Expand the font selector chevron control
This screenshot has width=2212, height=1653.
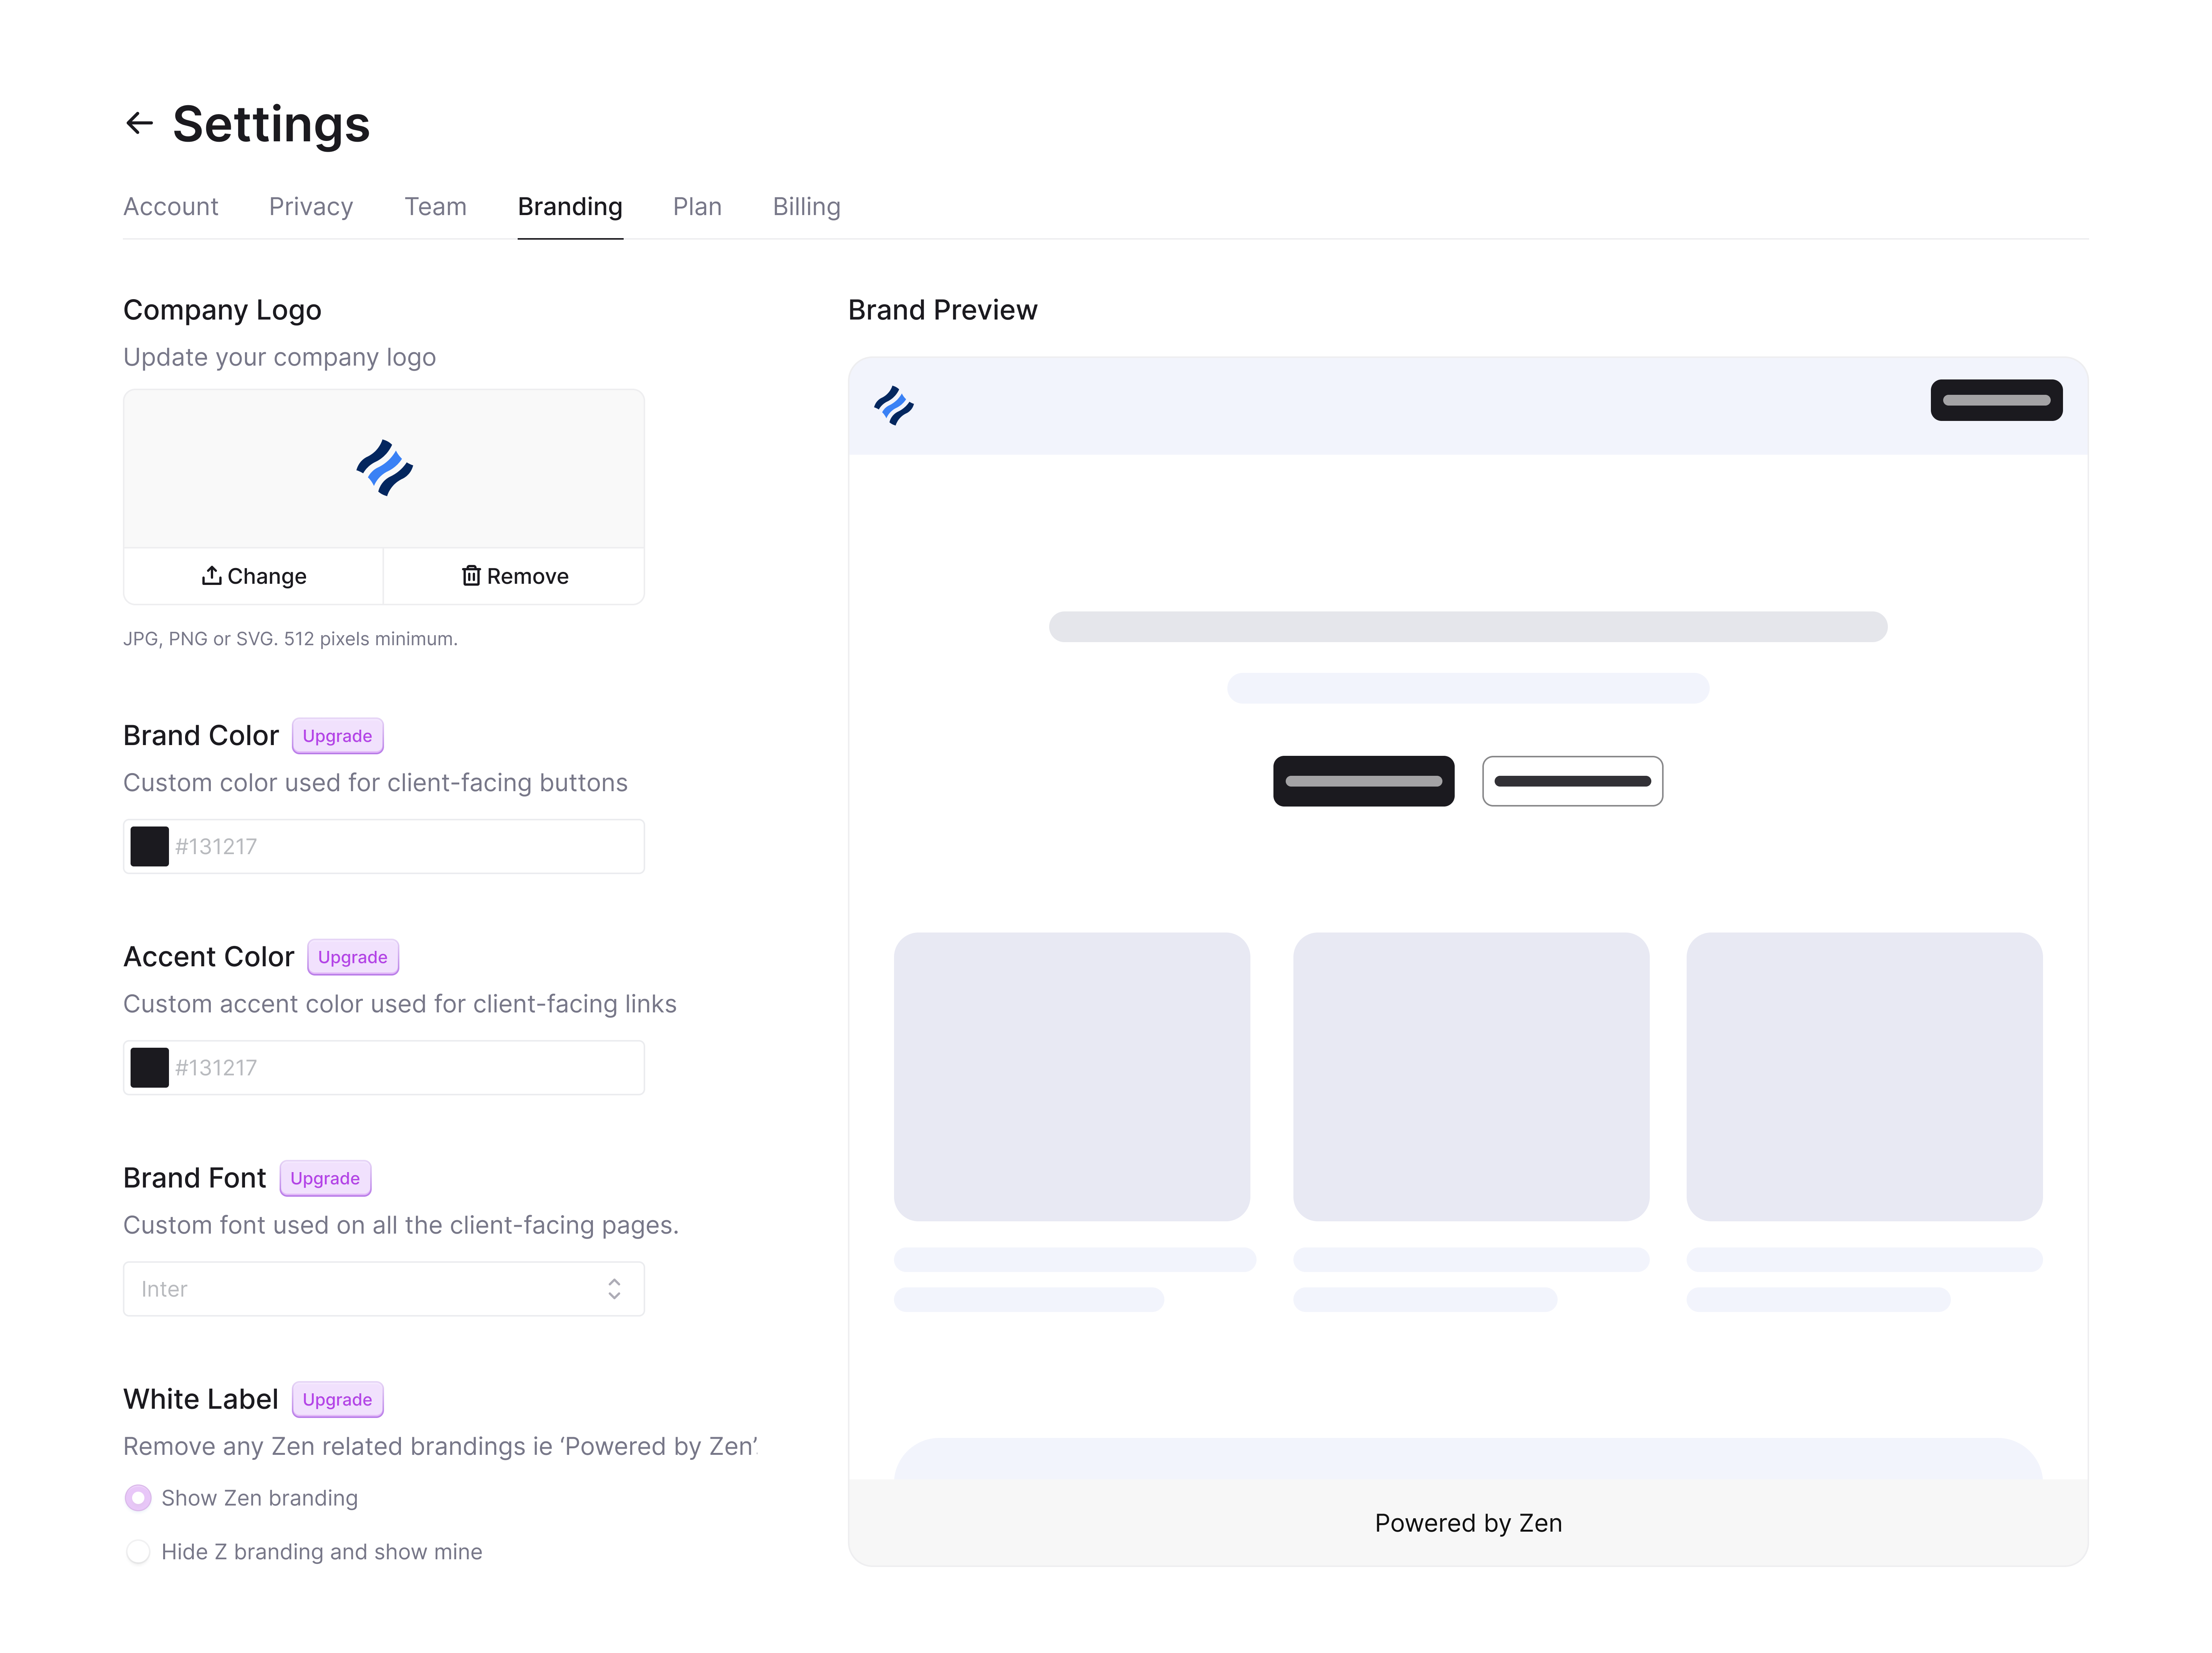615,1289
